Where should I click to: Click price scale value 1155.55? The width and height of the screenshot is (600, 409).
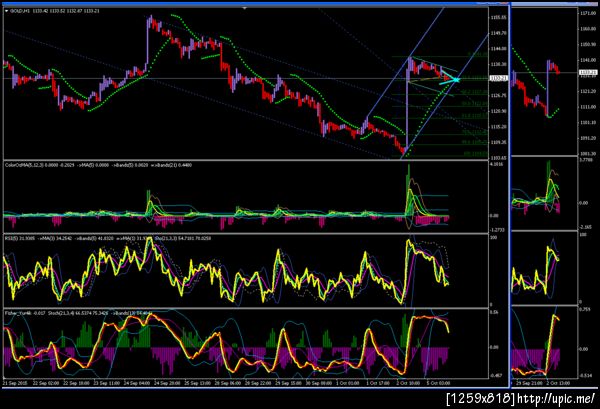(498, 18)
